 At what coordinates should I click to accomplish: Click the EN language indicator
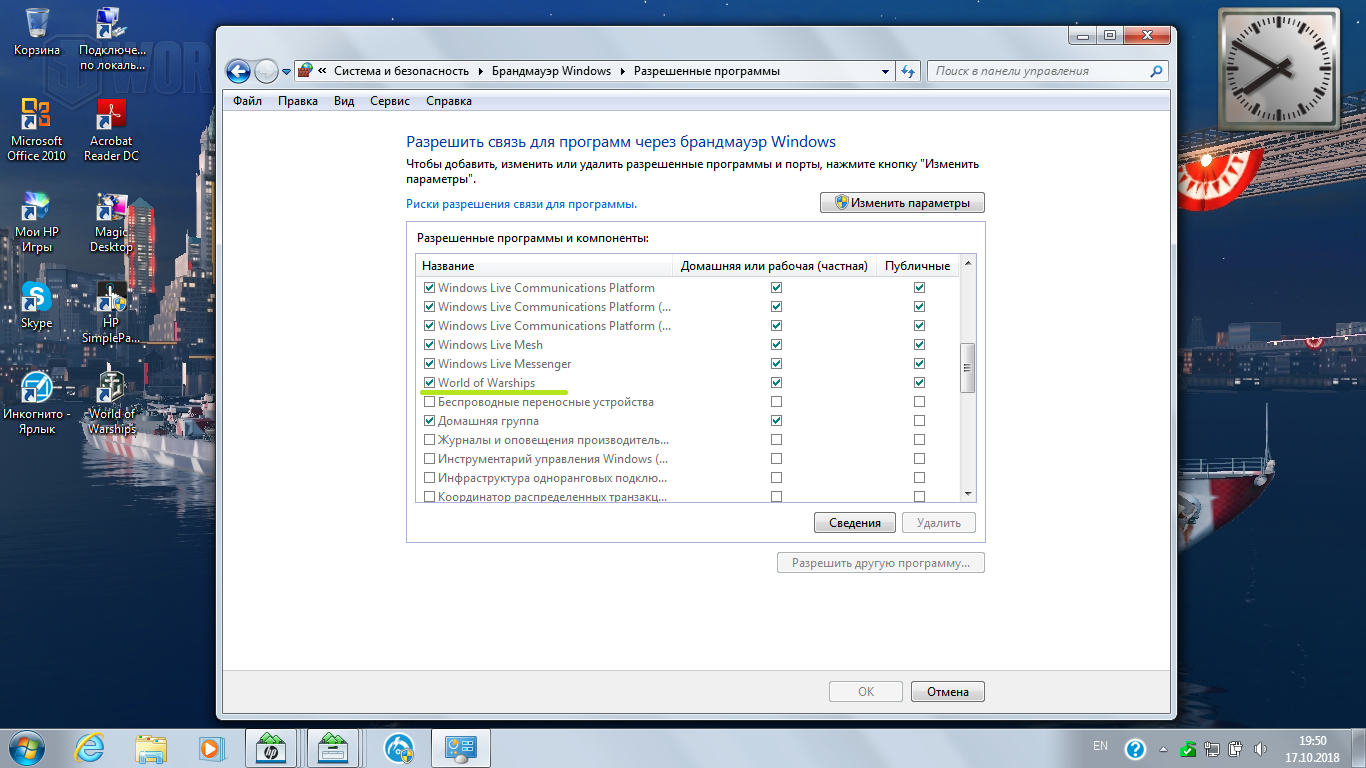click(x=1100, y=746)
